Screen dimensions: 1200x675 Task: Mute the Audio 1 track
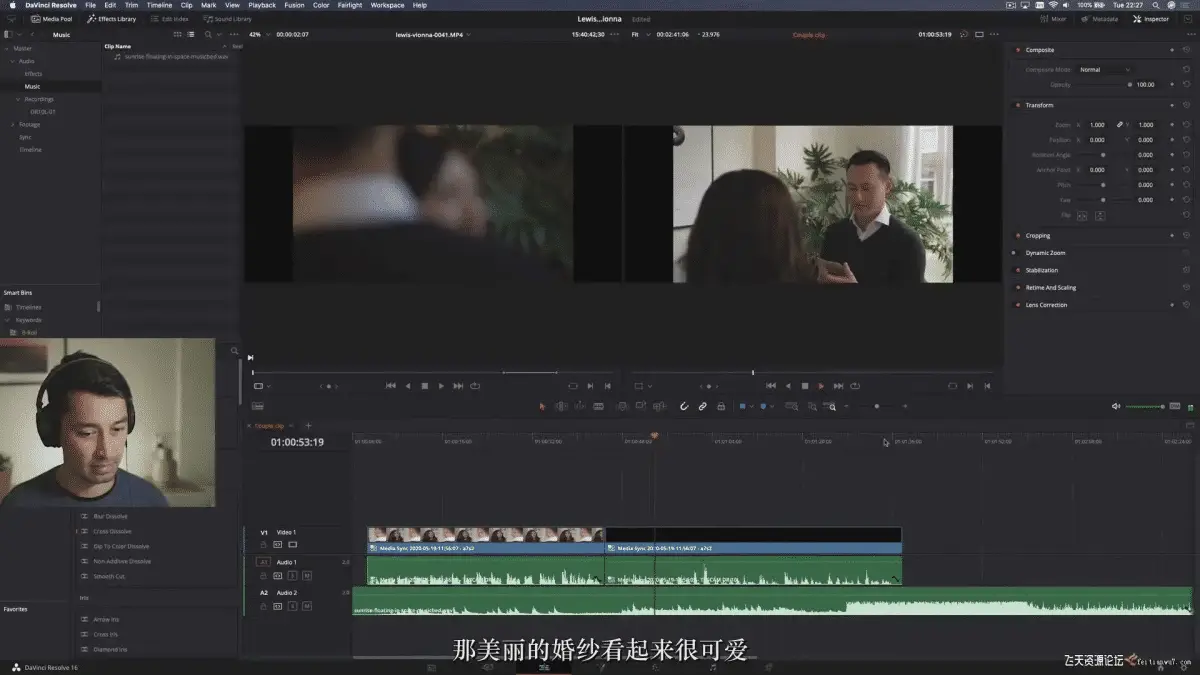point(307,576)
